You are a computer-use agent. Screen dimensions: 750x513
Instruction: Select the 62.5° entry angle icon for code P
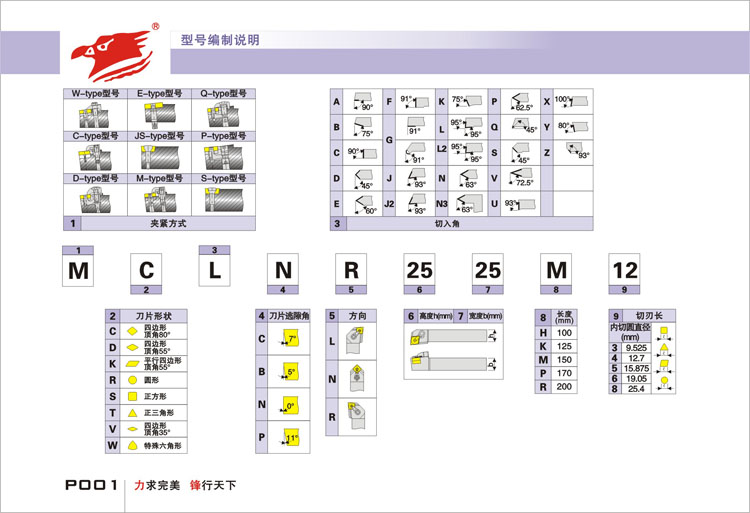(521, 102)
